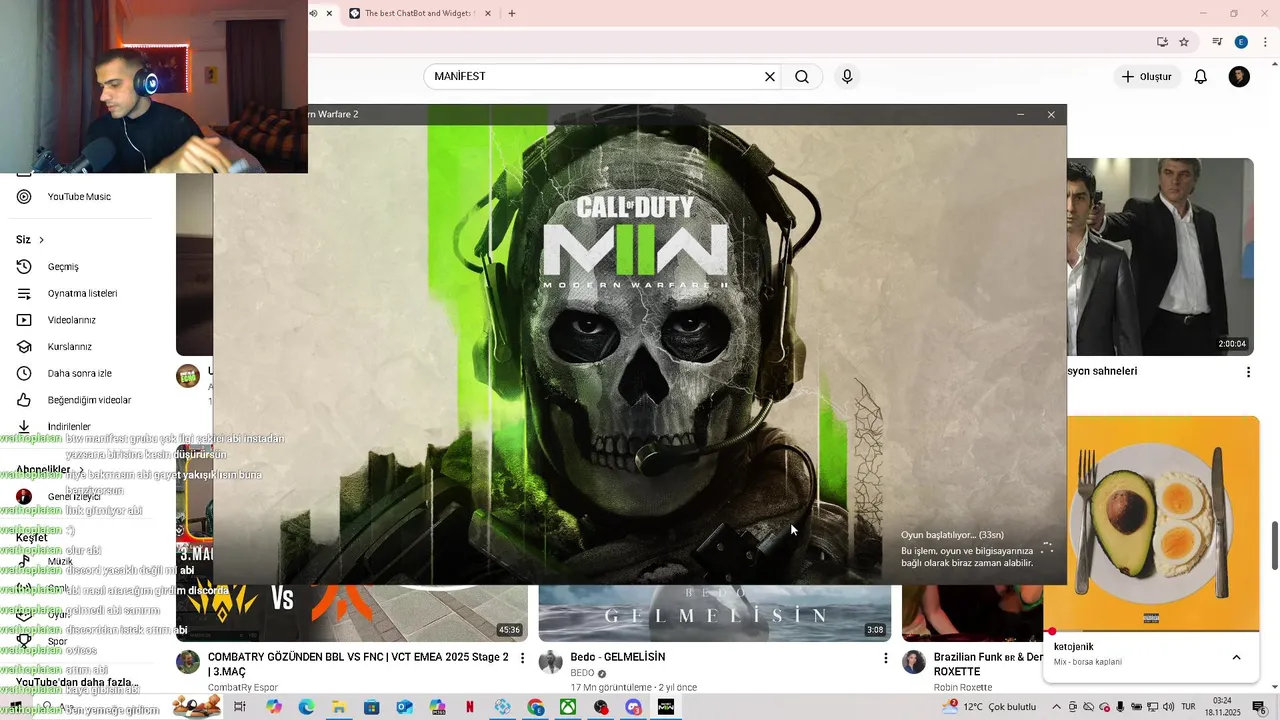Click the taskbar microphone tray icon

pos(1121,707)
